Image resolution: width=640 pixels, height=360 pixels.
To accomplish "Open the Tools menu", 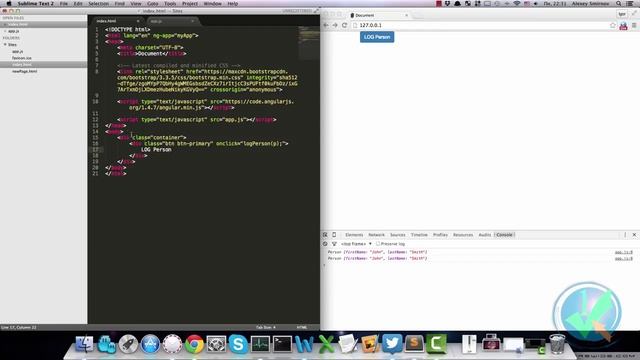I will tap(170, 4).
